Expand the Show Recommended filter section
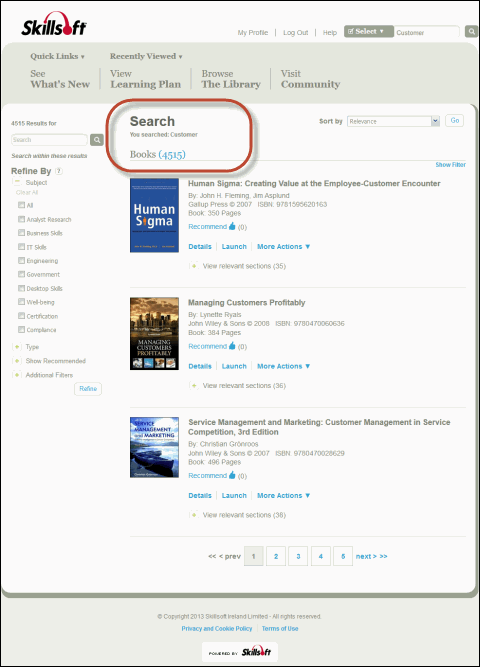This screenshot has width=480, height=667. click(17, 361)
